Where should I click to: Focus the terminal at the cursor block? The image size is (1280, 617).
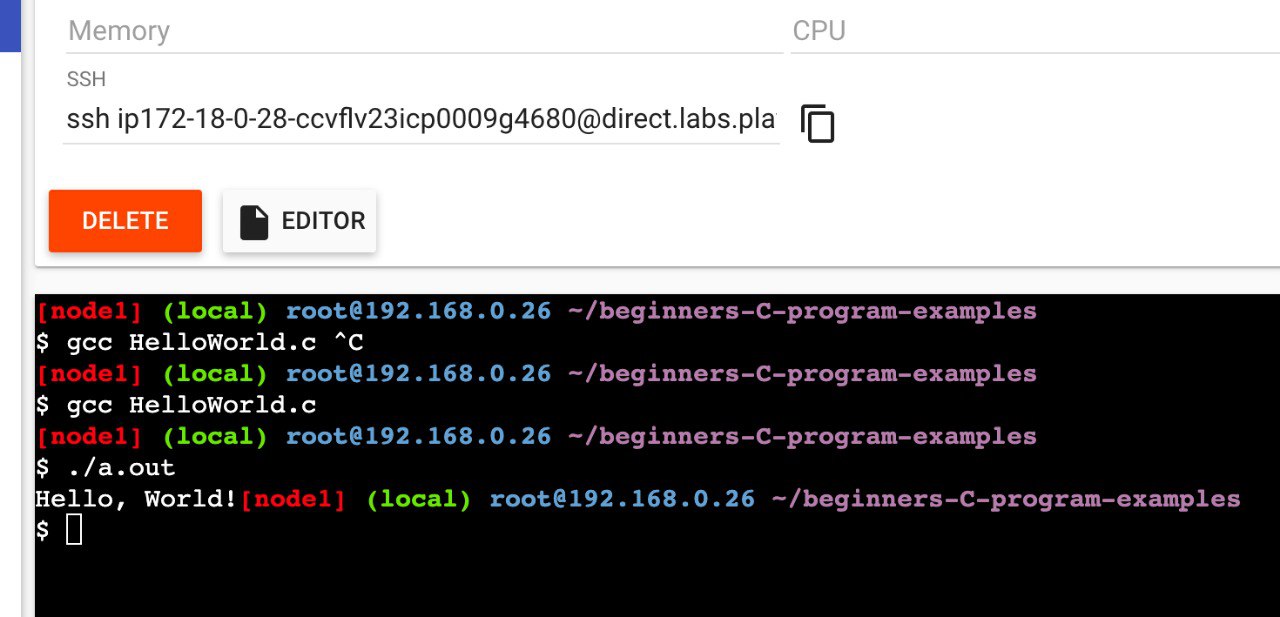[74, 530]
